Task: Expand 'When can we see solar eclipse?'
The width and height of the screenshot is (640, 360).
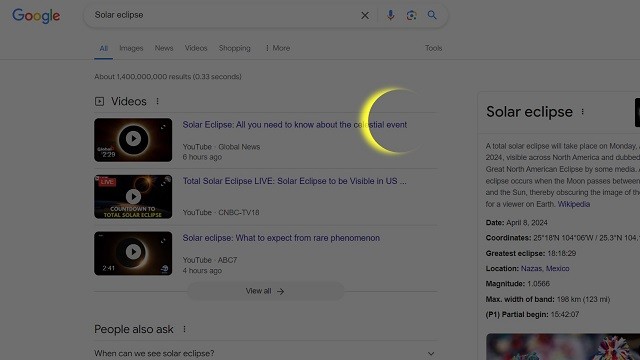Action: coord(265,353)
